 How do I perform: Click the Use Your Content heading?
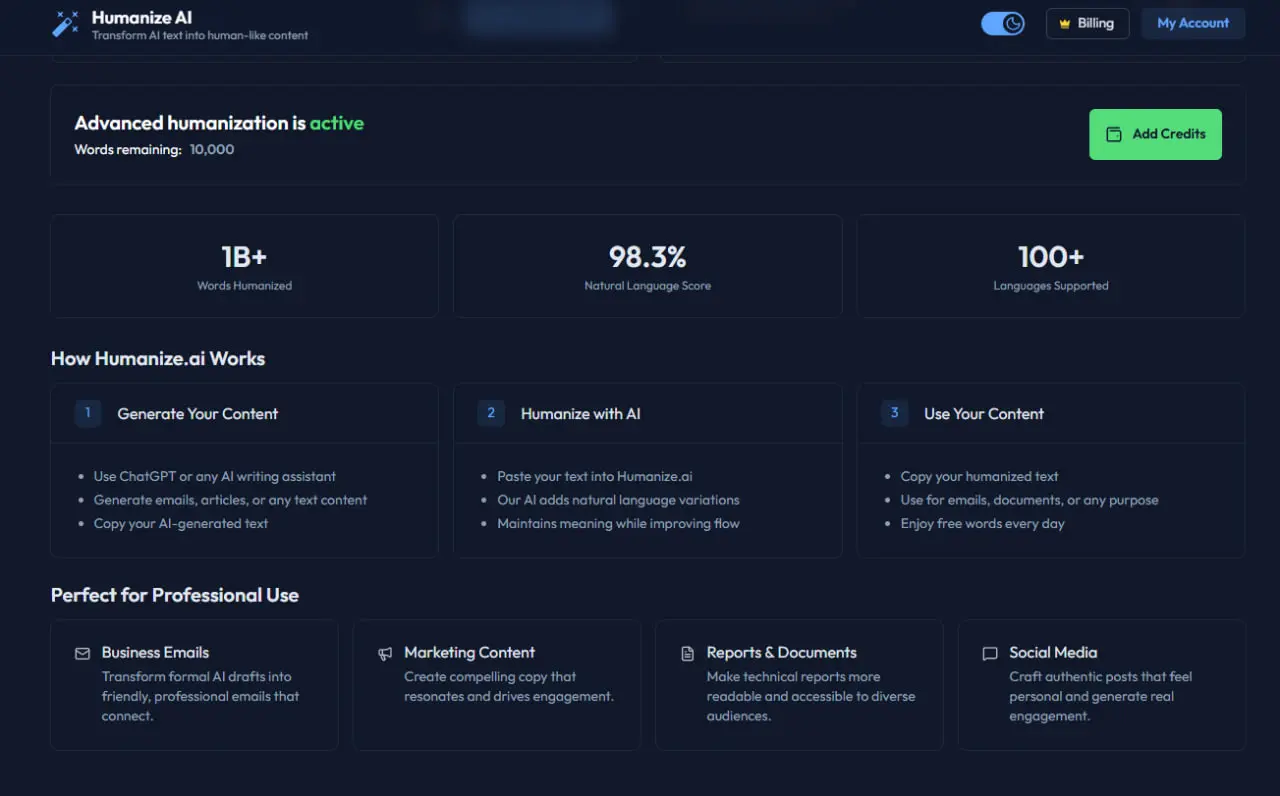pyautogui.click(x=984, y=414)
